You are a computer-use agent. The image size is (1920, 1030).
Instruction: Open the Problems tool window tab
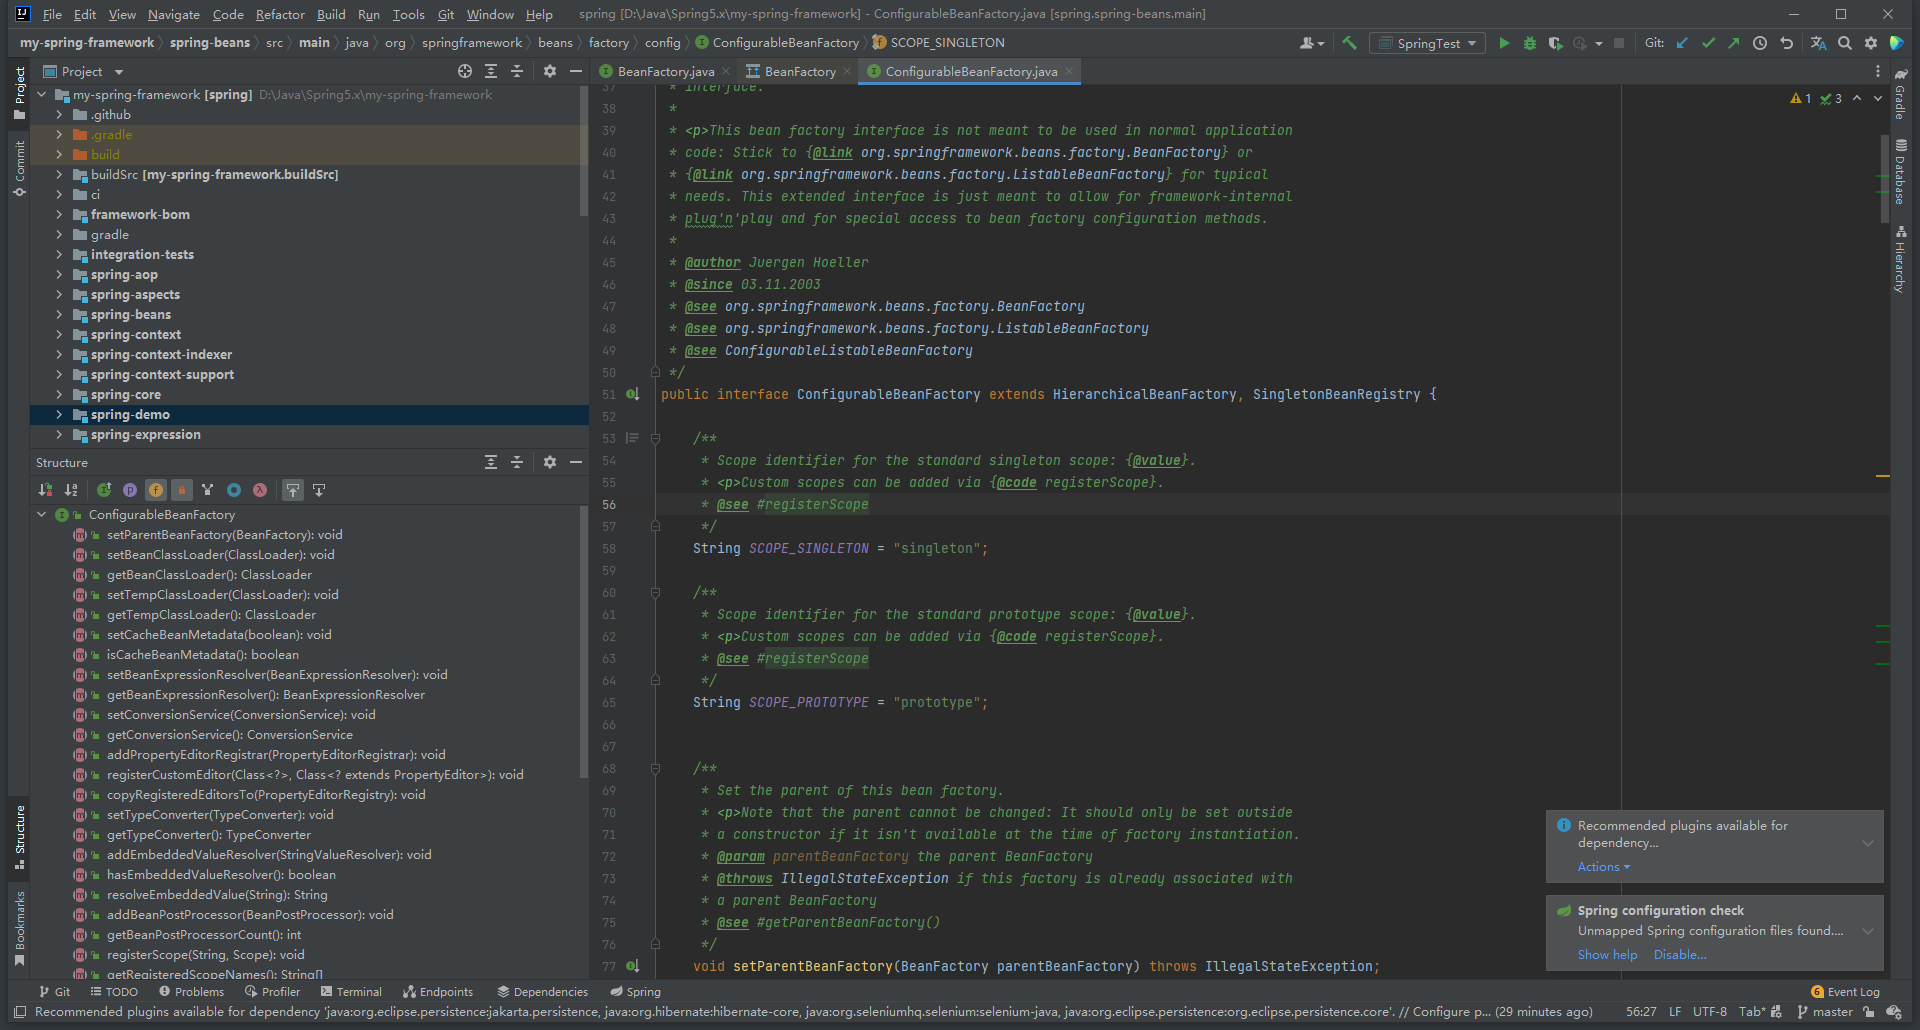192,992
